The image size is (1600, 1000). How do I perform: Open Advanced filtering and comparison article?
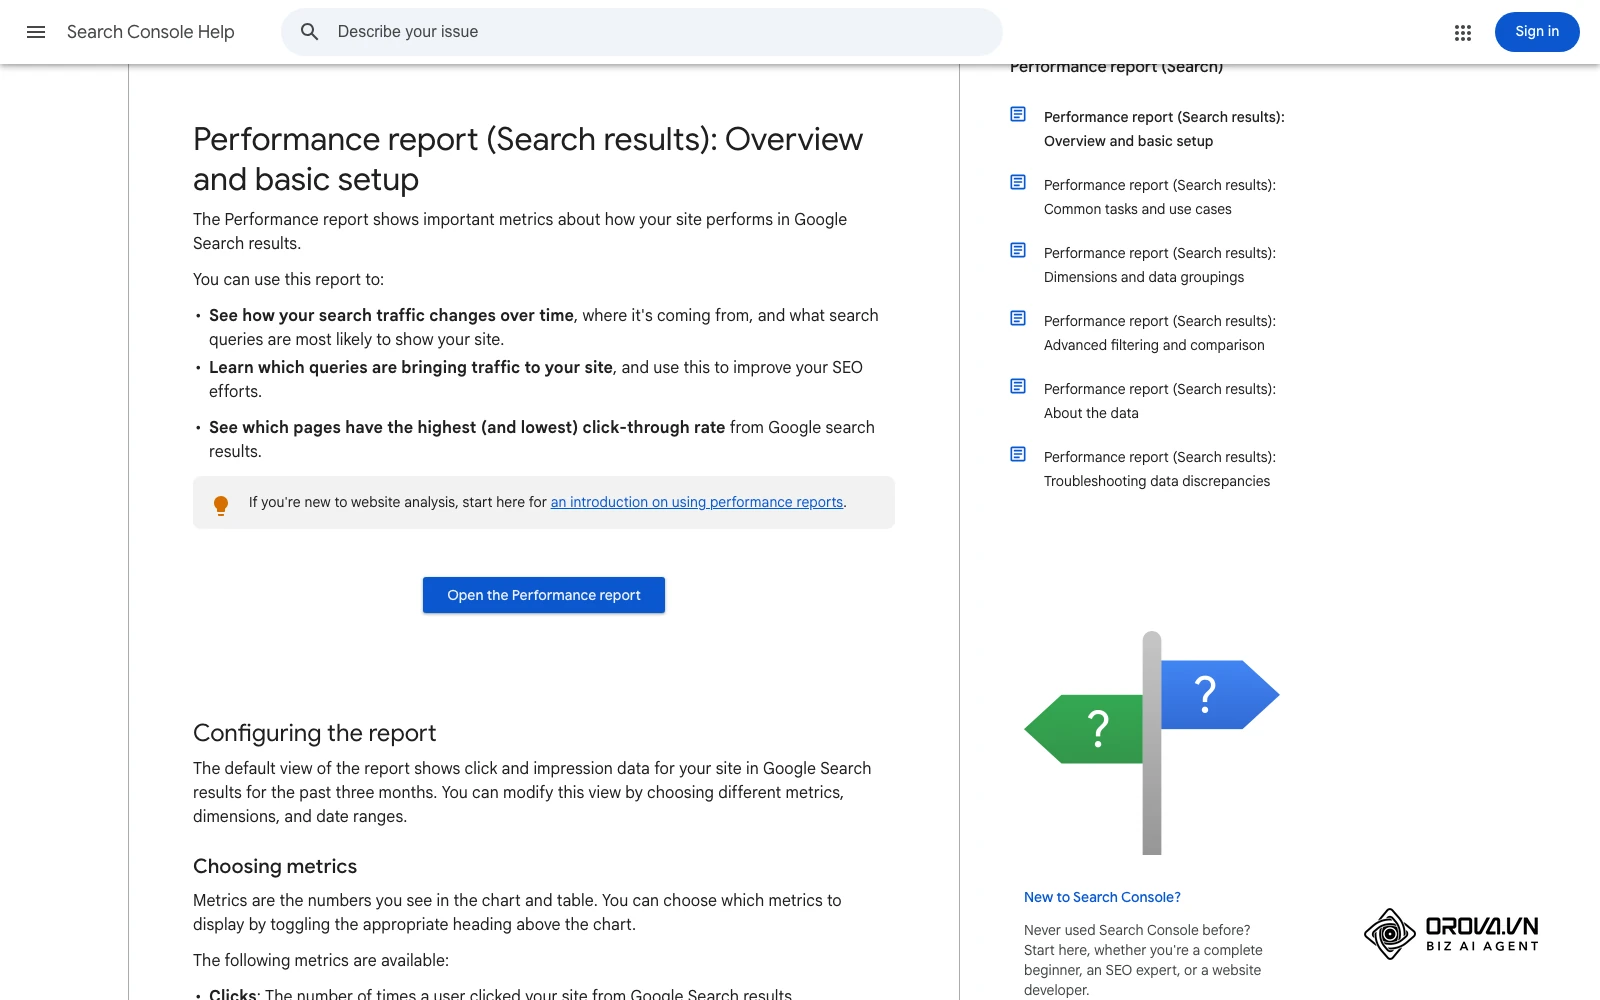click(1160, 333)
